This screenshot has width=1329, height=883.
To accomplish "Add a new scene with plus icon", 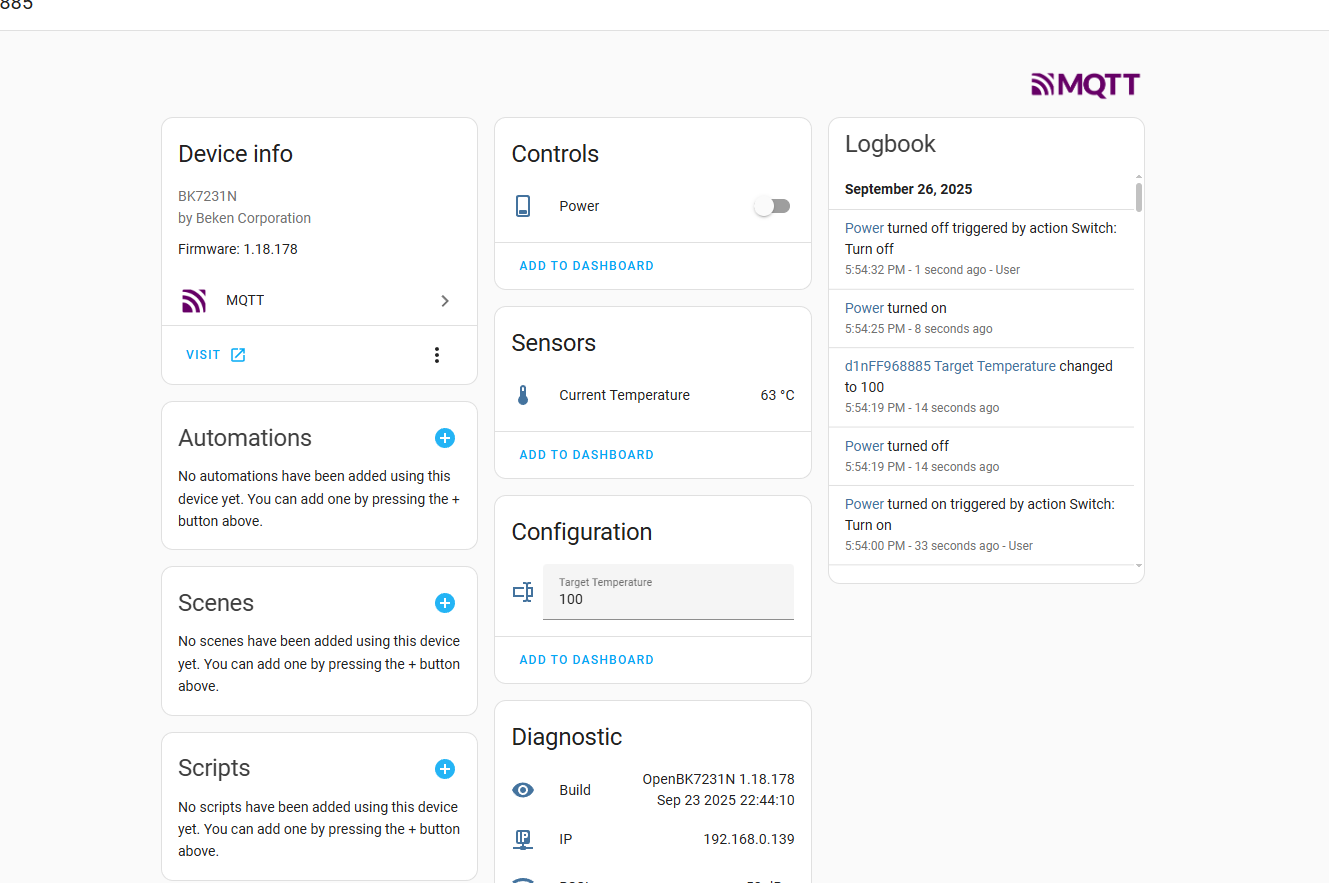I will point(445,603).
